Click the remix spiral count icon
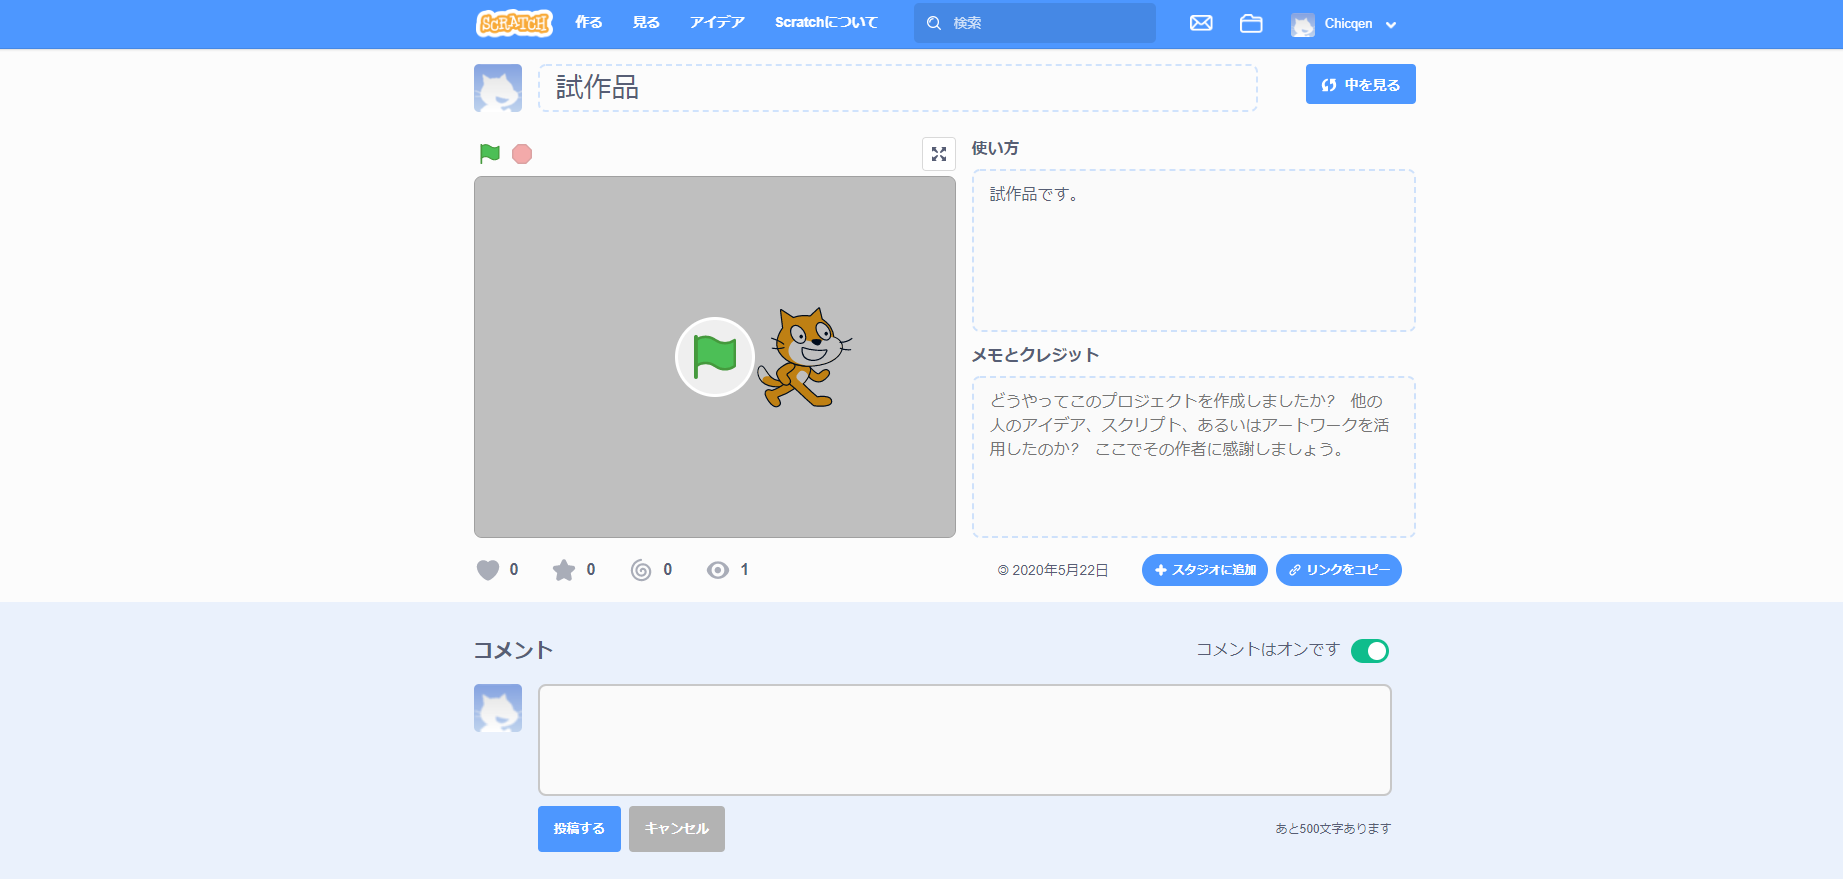Screen dimensions: 1843x879 [x=641, y=570]
